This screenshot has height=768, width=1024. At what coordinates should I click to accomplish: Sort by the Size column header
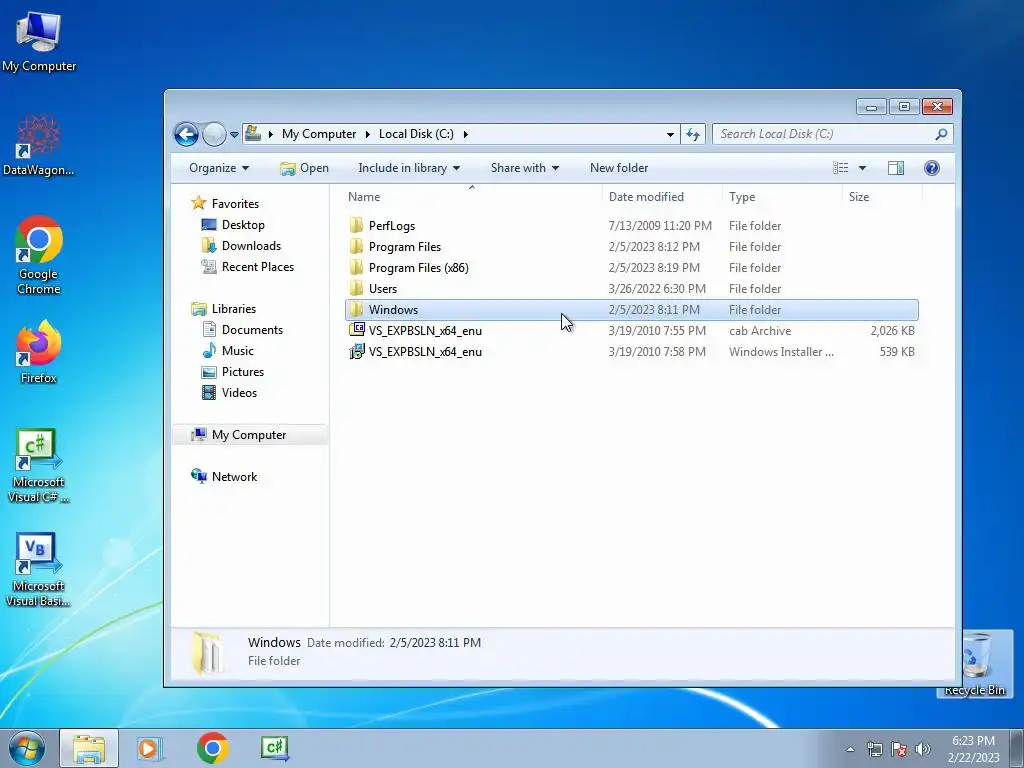(882, 197)
